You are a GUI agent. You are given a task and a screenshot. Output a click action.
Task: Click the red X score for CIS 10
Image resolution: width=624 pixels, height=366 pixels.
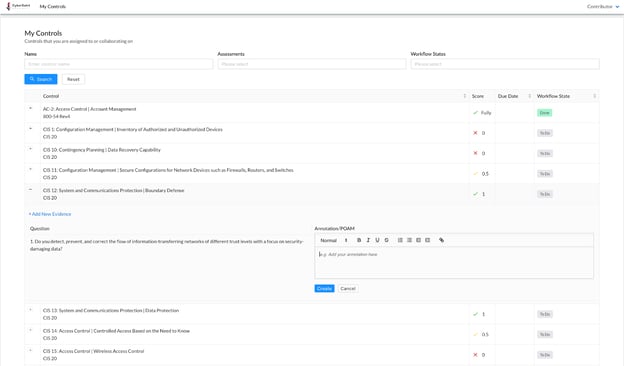click(x=475, y=154)
